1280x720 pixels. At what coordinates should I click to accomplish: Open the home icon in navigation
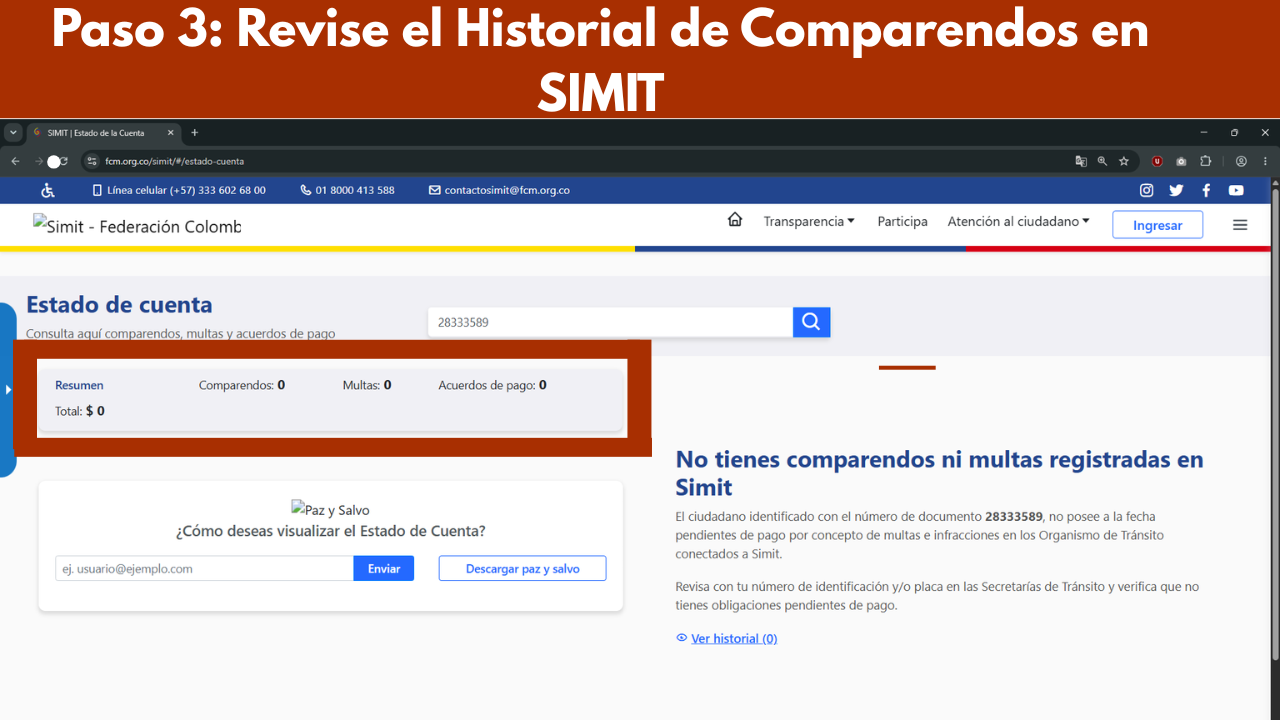coord(735,220)
